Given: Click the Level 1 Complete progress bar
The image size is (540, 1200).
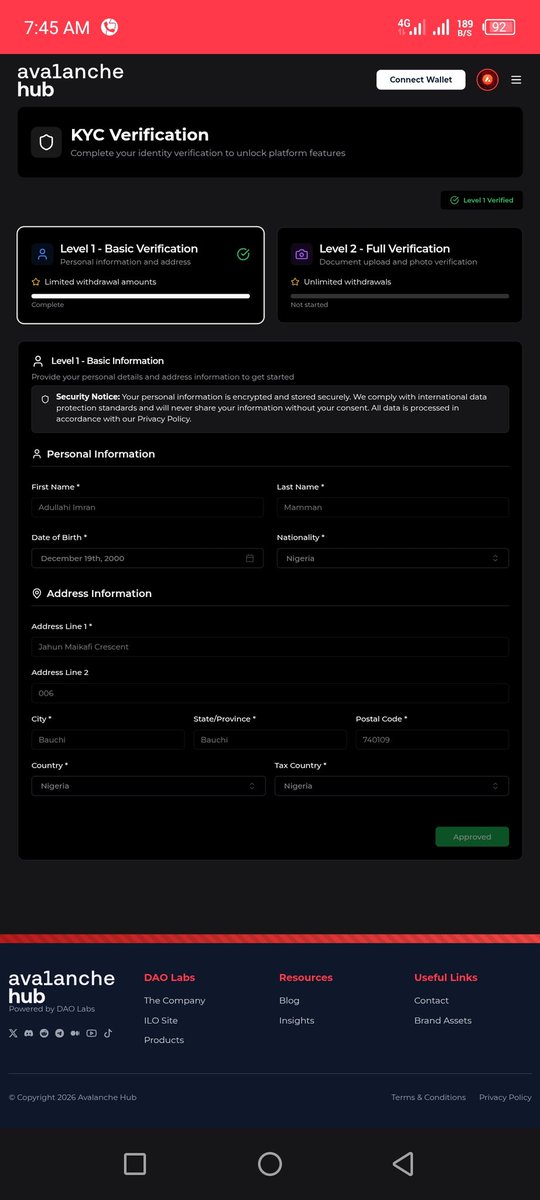Looking at the screenshot, I should click(141, 296).
